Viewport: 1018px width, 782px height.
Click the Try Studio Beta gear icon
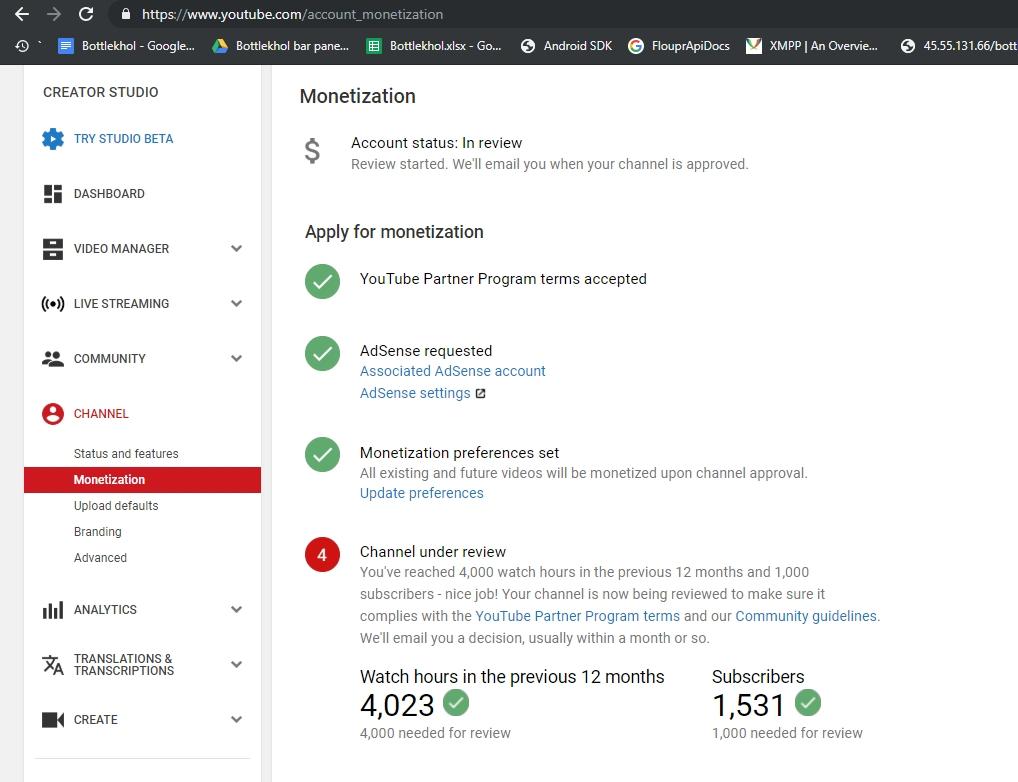53,138
